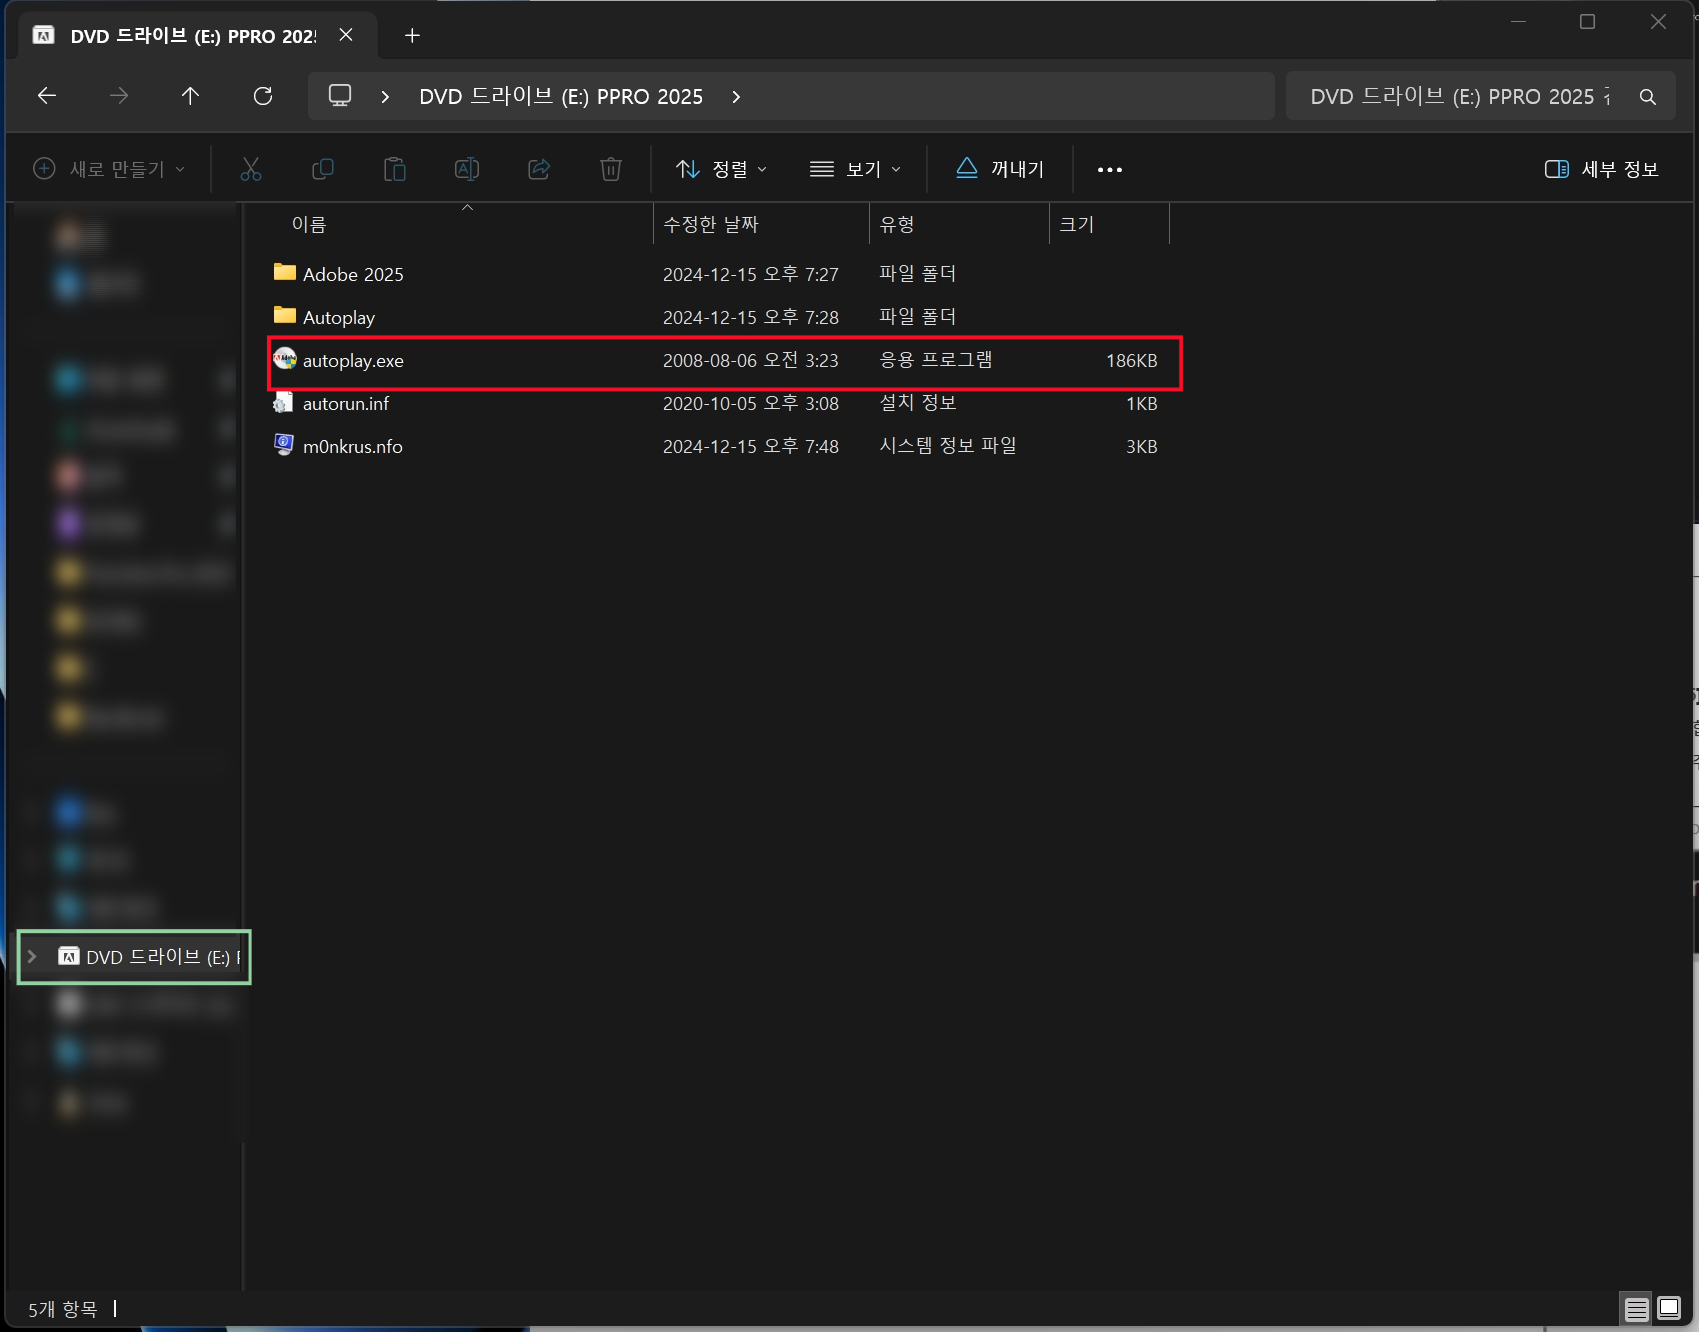Screen dimensions: 1699x1332
Task: Refresh the current folder view
Action: click(263, 96)
